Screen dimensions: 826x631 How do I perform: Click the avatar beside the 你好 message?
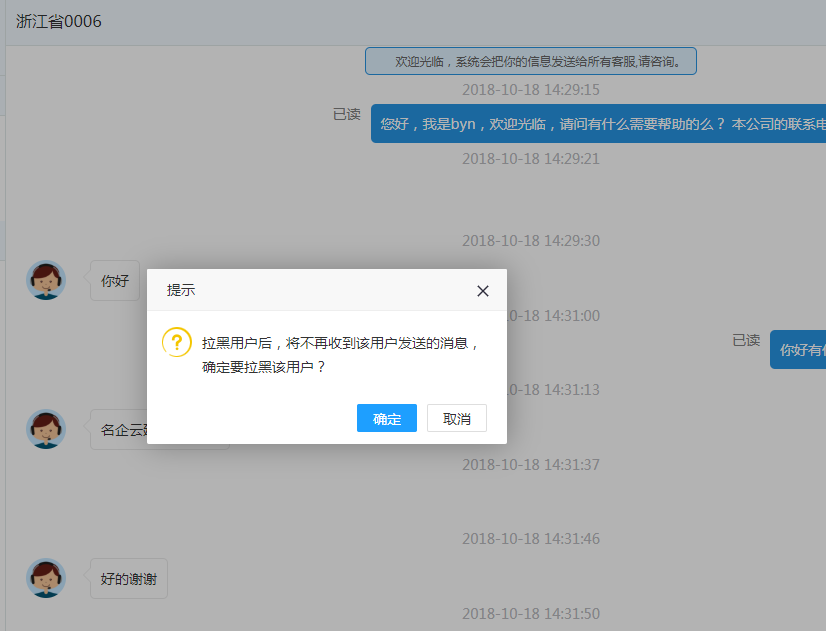coord(46,280)
